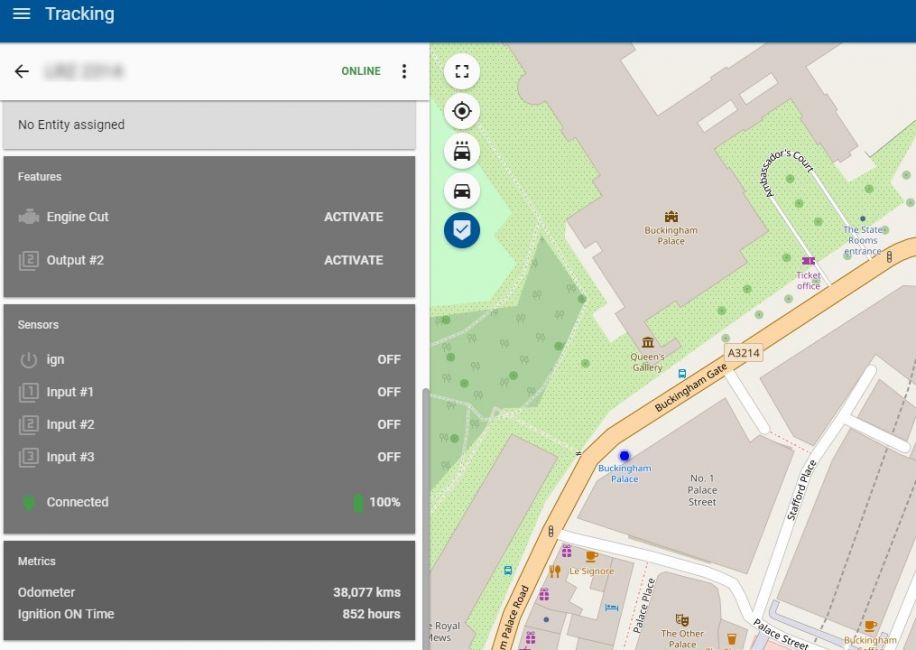Click the Stafford Place street label

coord(801,490)
